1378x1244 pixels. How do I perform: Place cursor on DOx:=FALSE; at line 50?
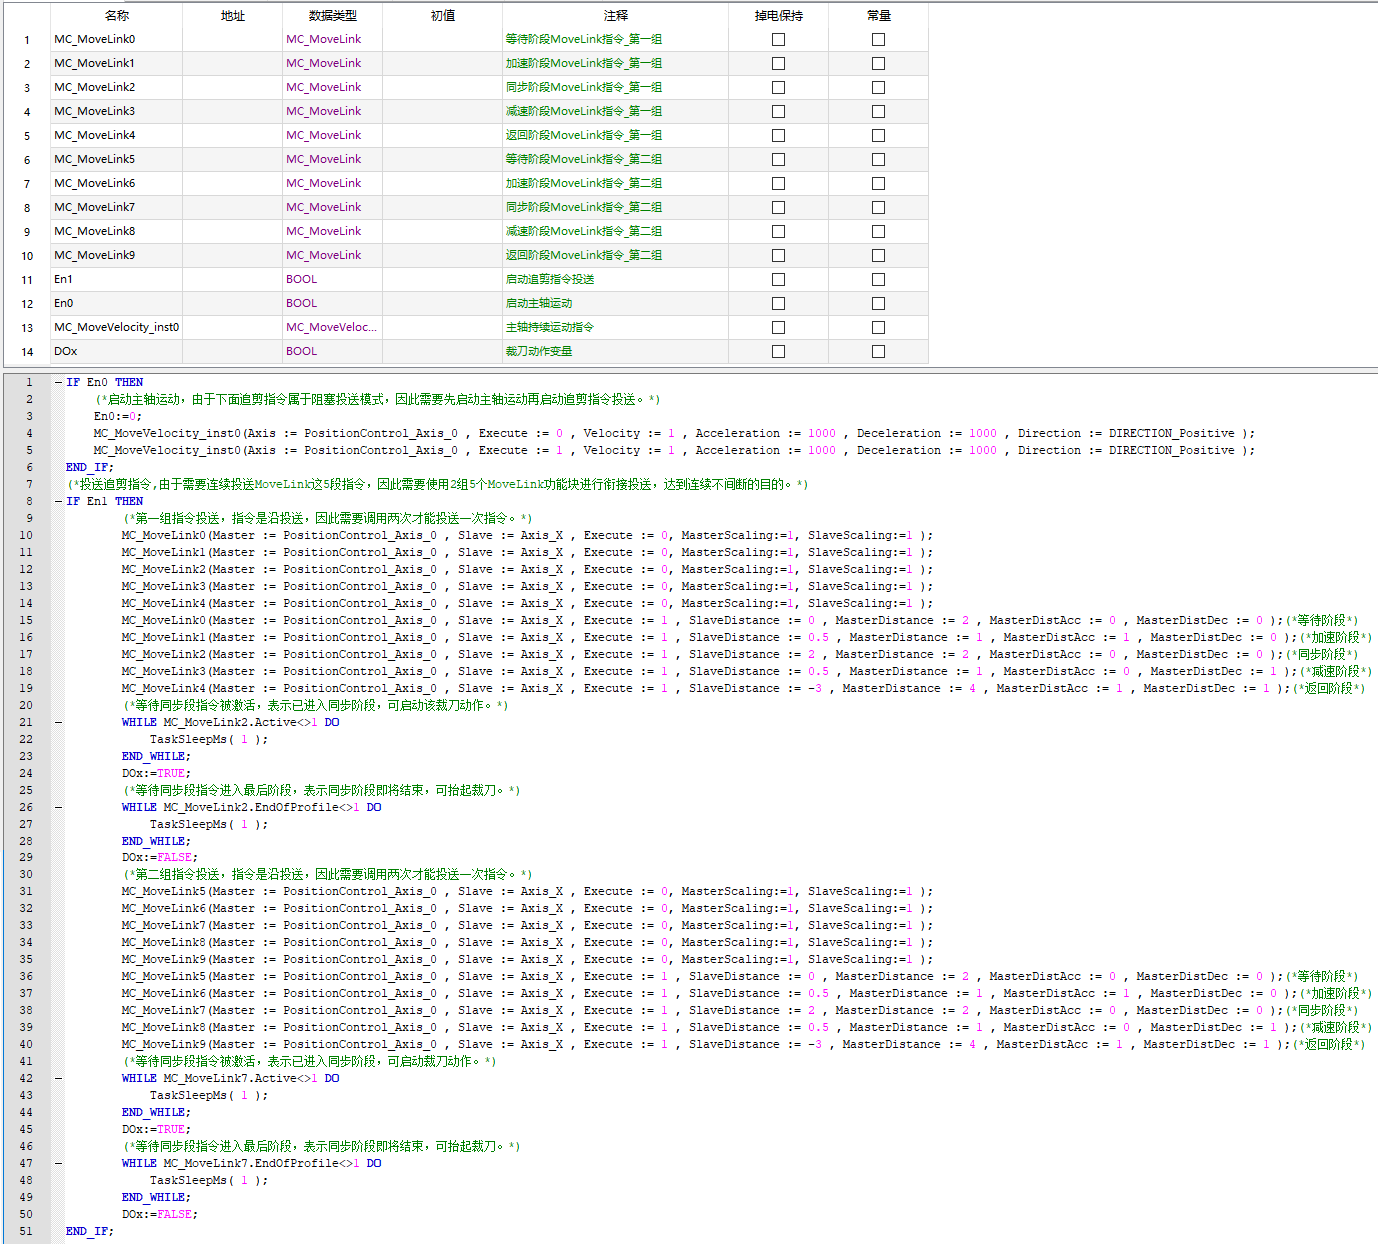(160, 1214)
